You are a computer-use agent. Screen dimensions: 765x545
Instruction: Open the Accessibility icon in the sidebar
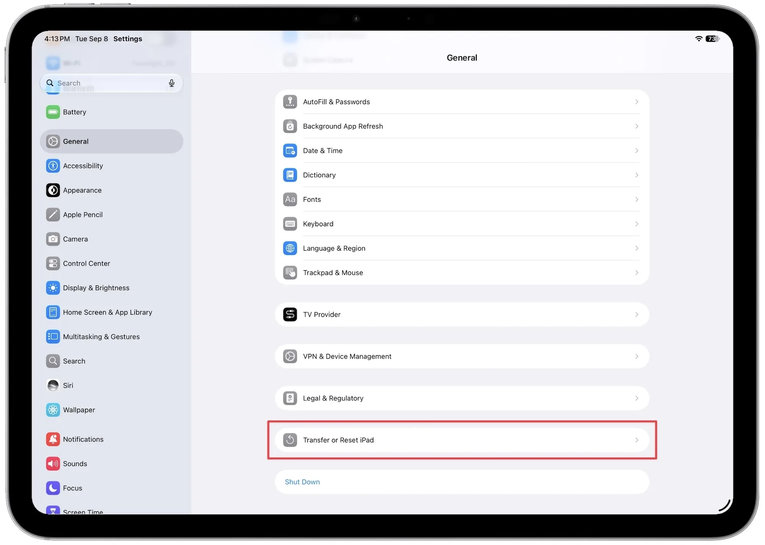pyautogui.click(x=53, y=166)
